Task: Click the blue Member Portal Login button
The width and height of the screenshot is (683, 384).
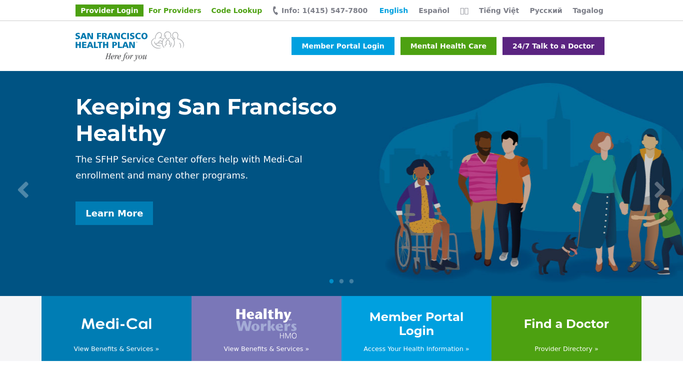Action: coord(343,46)
